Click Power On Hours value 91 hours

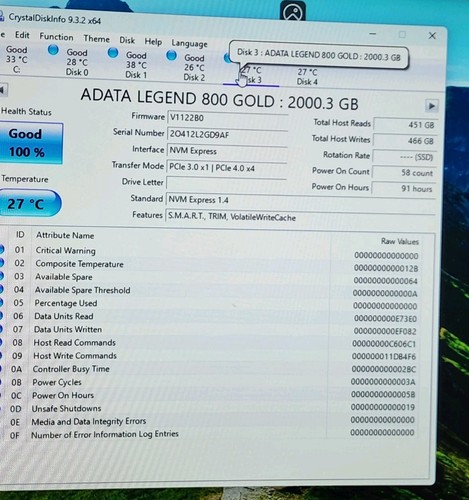pos(403,189)
